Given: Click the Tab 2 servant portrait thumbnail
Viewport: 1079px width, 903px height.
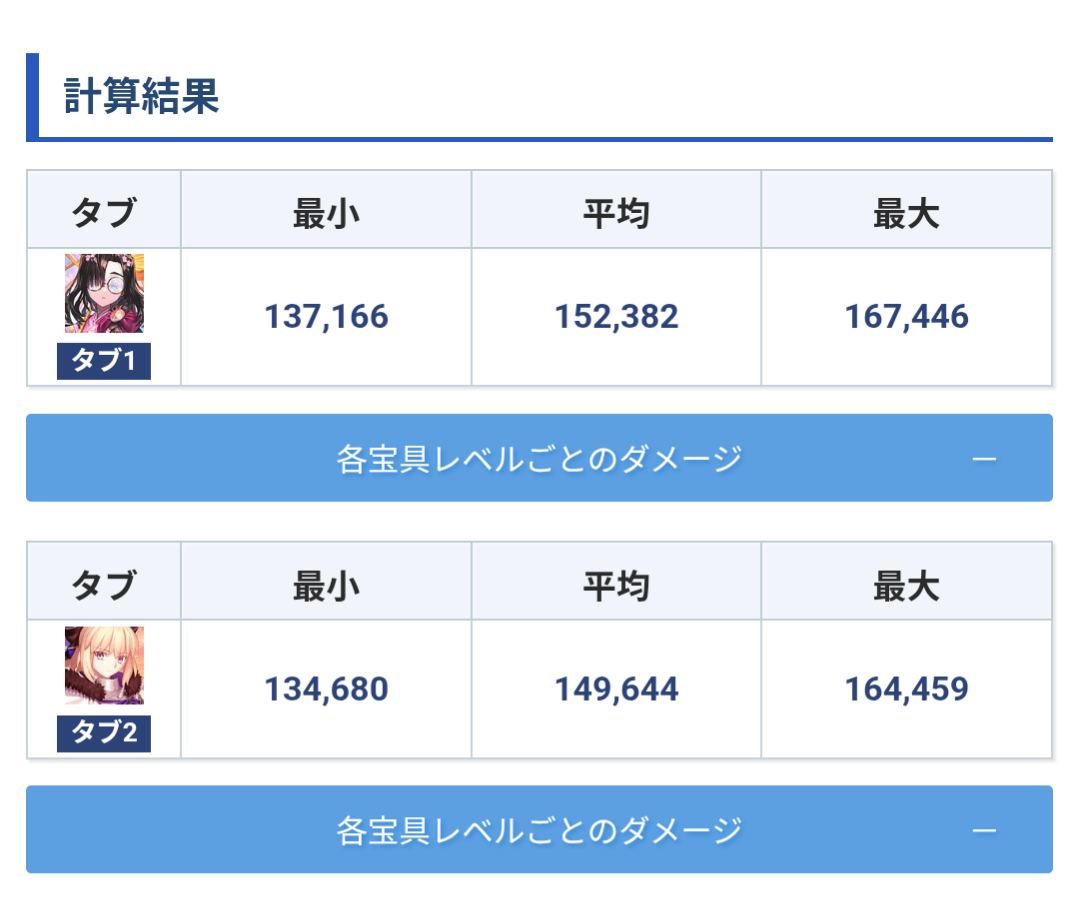Looking at the screenshot, I should (104, 665).
